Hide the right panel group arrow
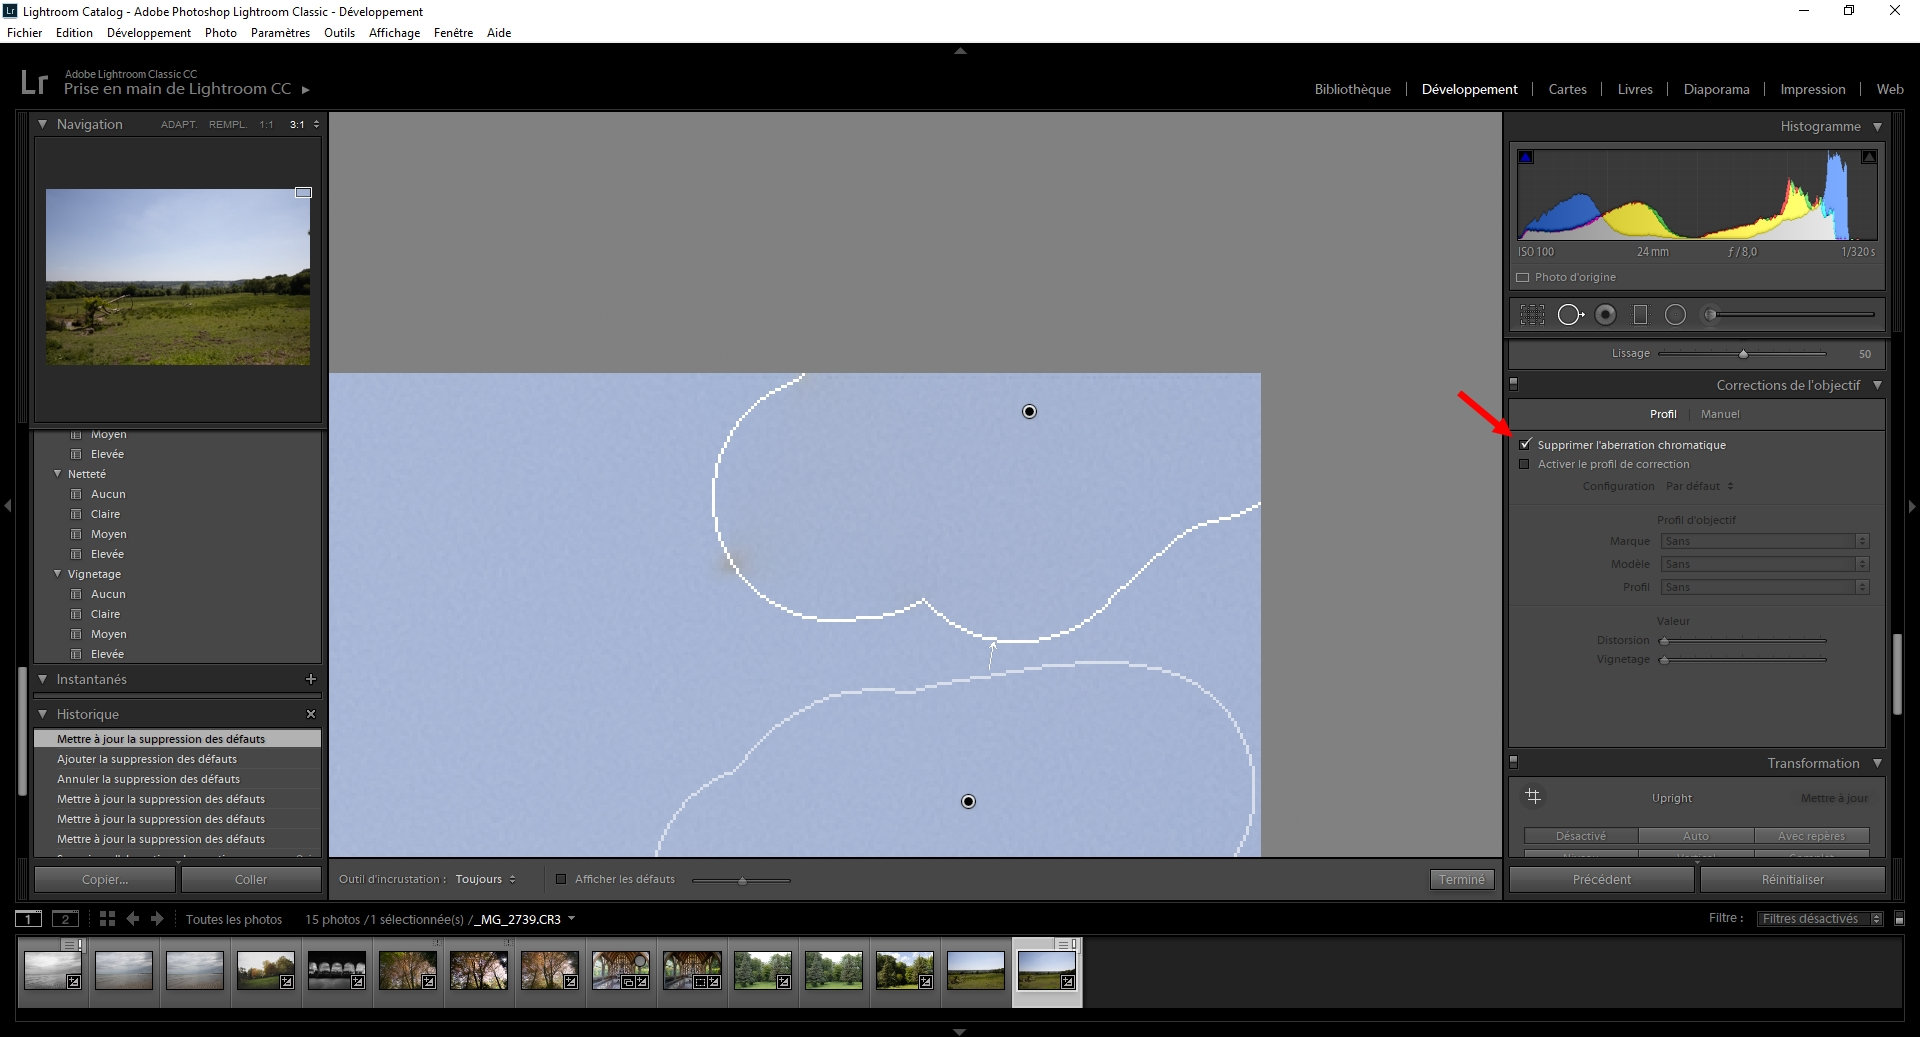1920x1037 pixels. click(1912, 506)
